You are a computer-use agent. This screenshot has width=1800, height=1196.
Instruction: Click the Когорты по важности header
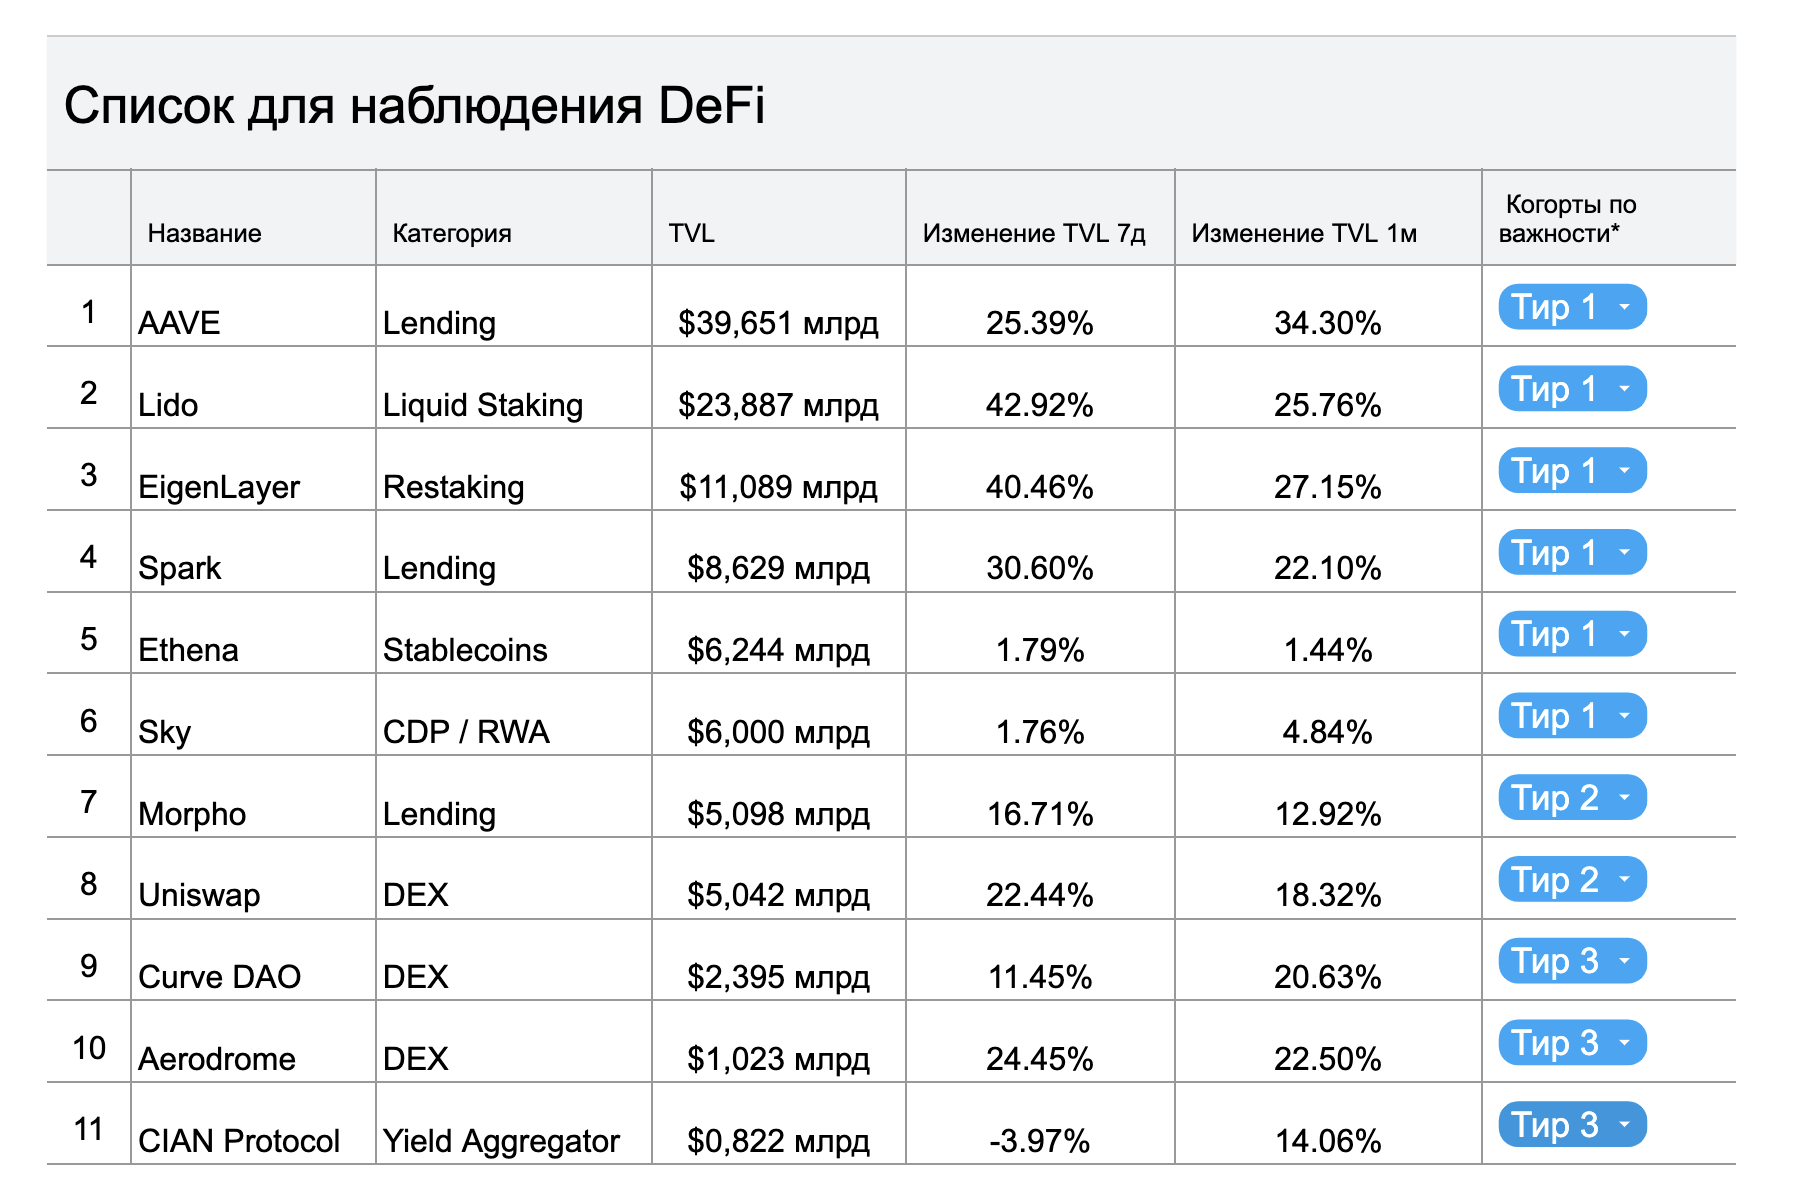click(1608, 218)
